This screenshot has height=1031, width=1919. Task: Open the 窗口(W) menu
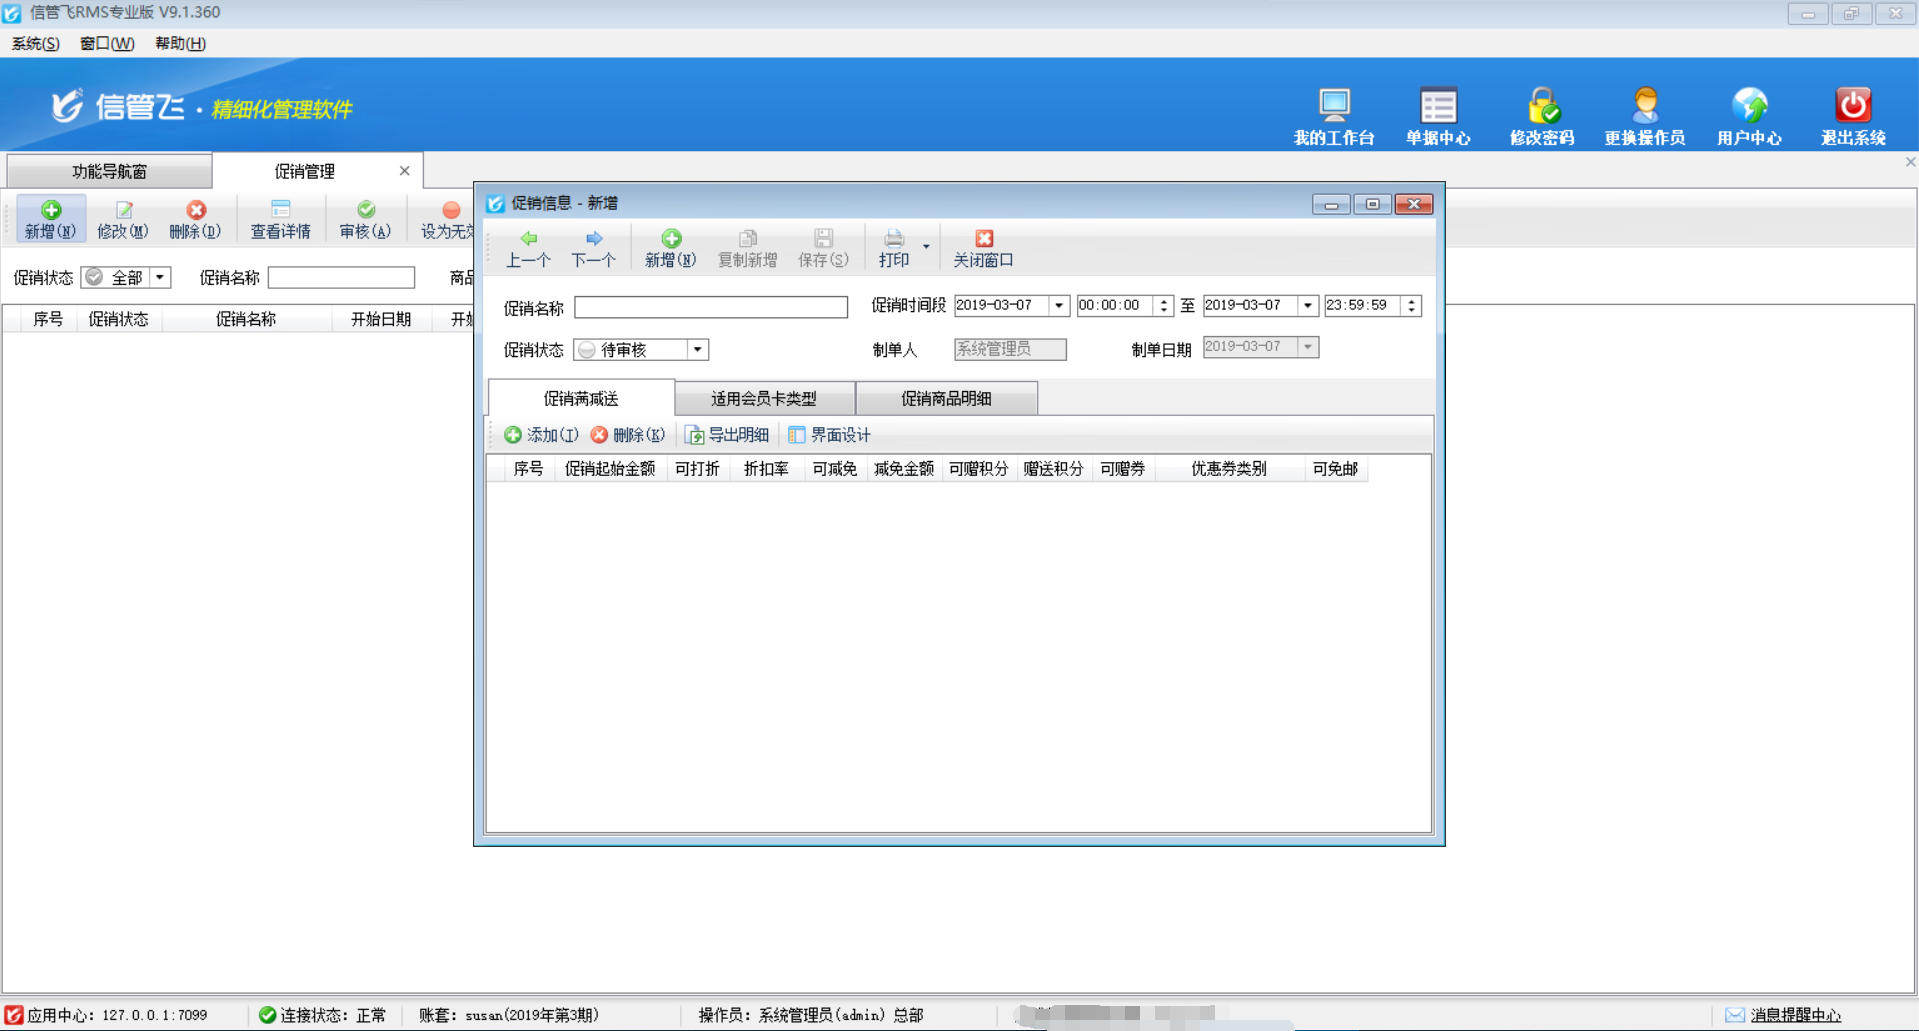pos(106,43)
